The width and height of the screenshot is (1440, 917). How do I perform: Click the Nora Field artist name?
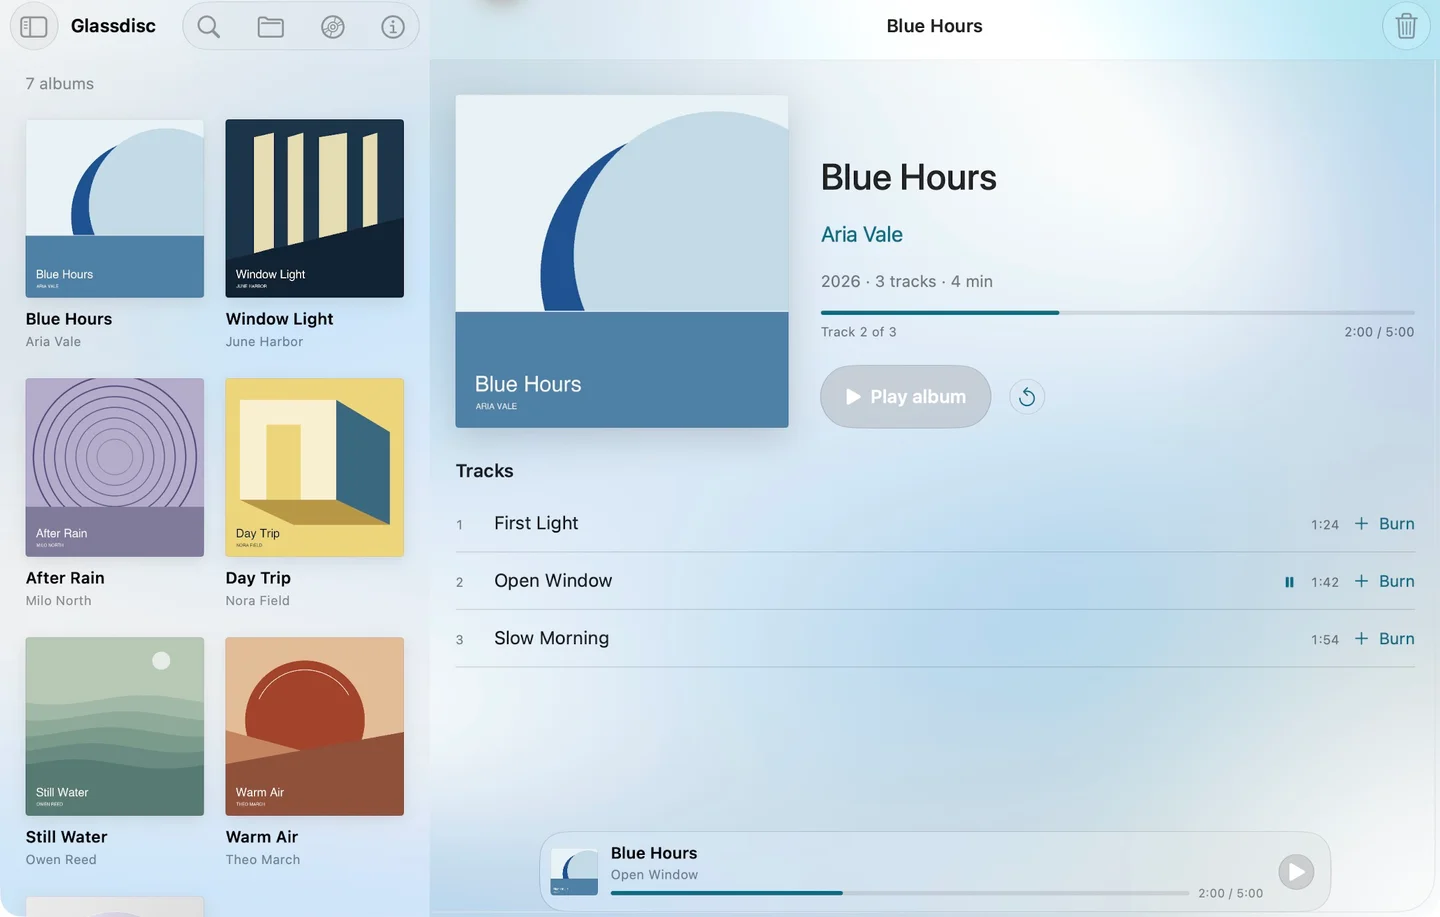(258, 601)
